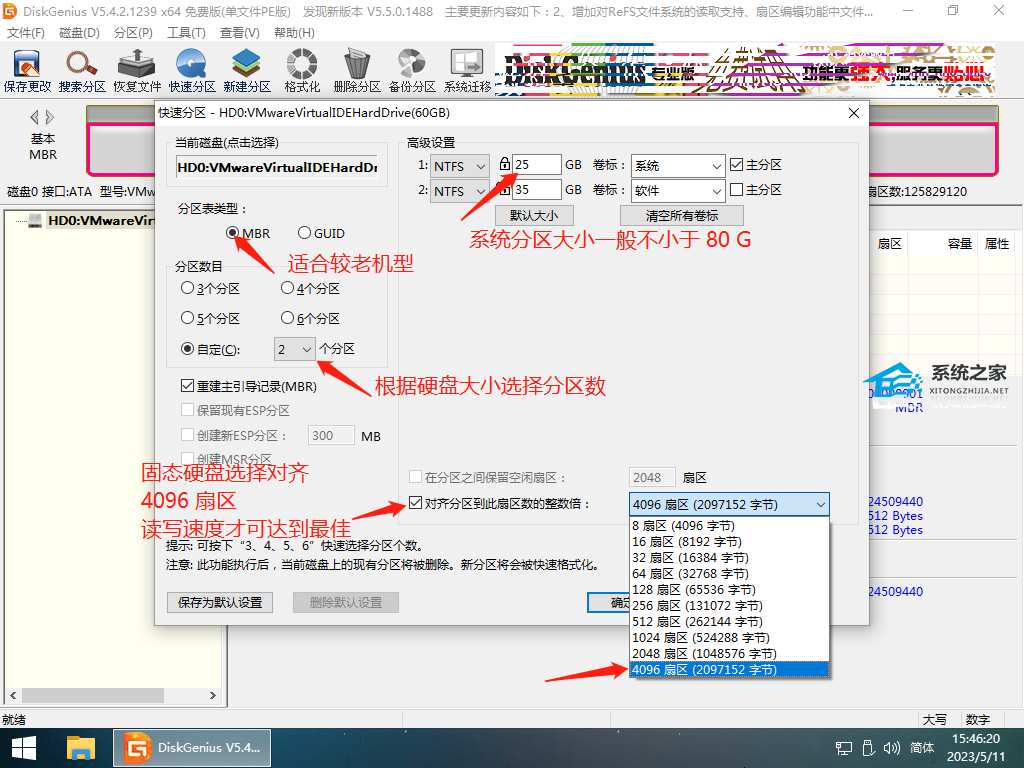
Task: Click the left tree scroll-right arrow
Action: click(212, 696)
